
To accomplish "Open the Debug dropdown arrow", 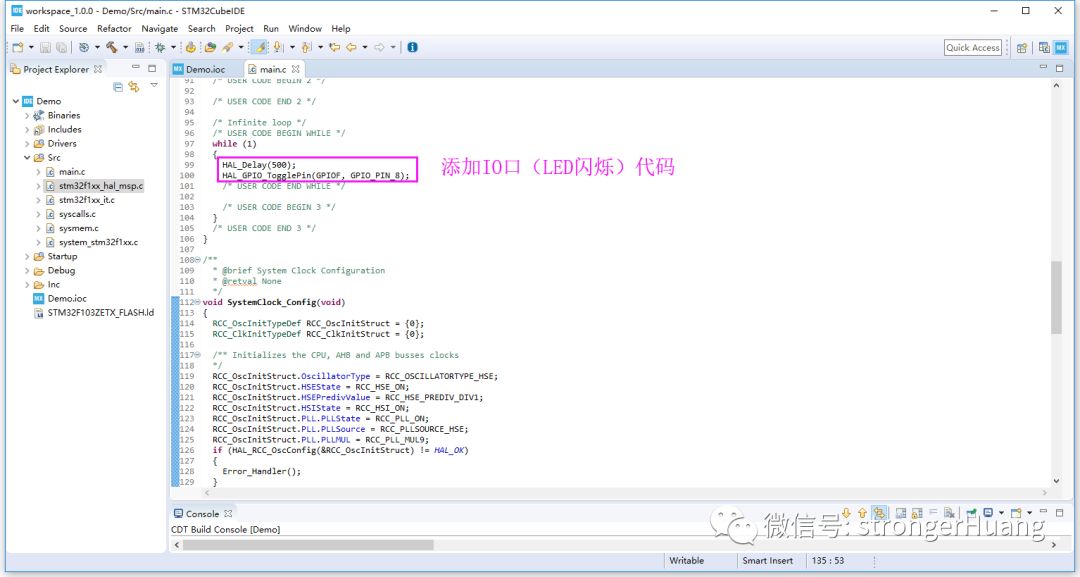I will [174, 48].
